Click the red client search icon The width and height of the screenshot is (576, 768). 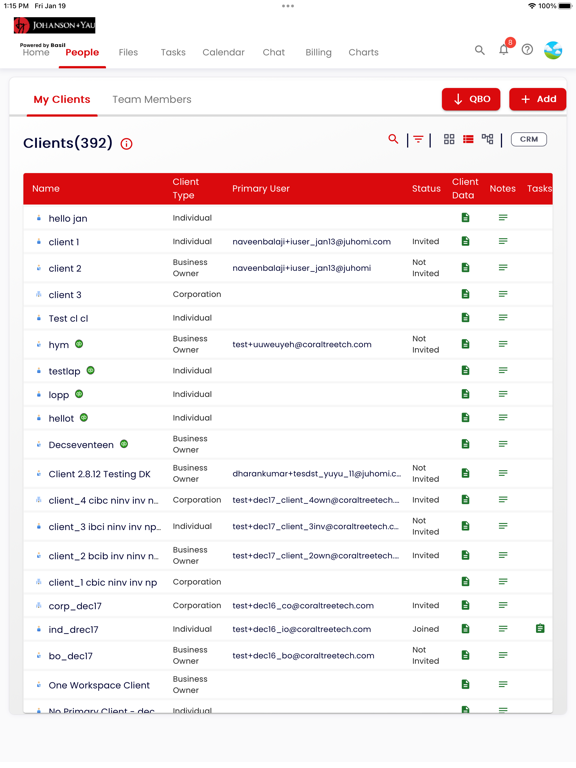pyautogui.click(x=393, y=139)
